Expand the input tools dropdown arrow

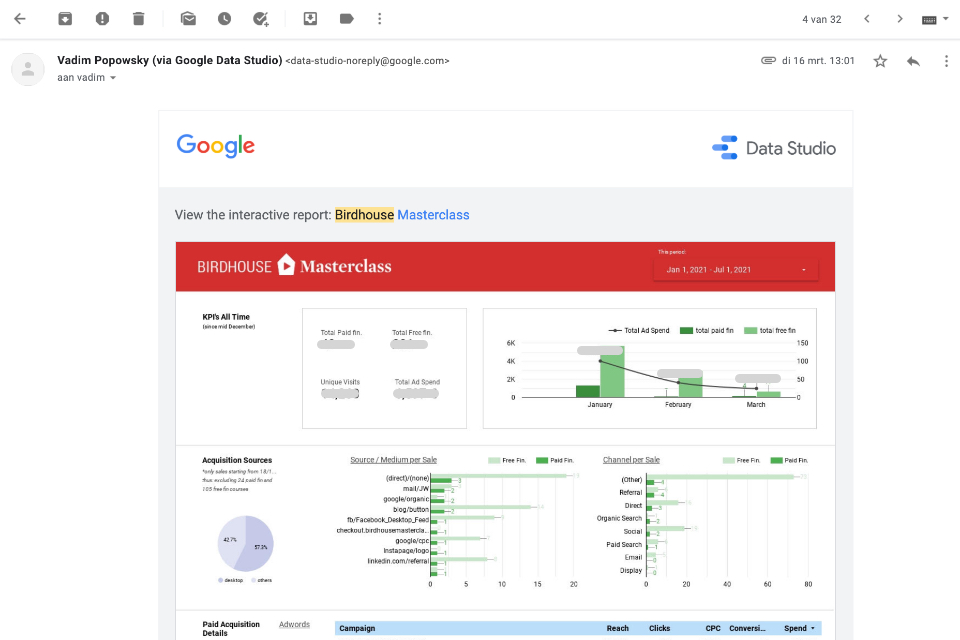click(x=945, y=19)
